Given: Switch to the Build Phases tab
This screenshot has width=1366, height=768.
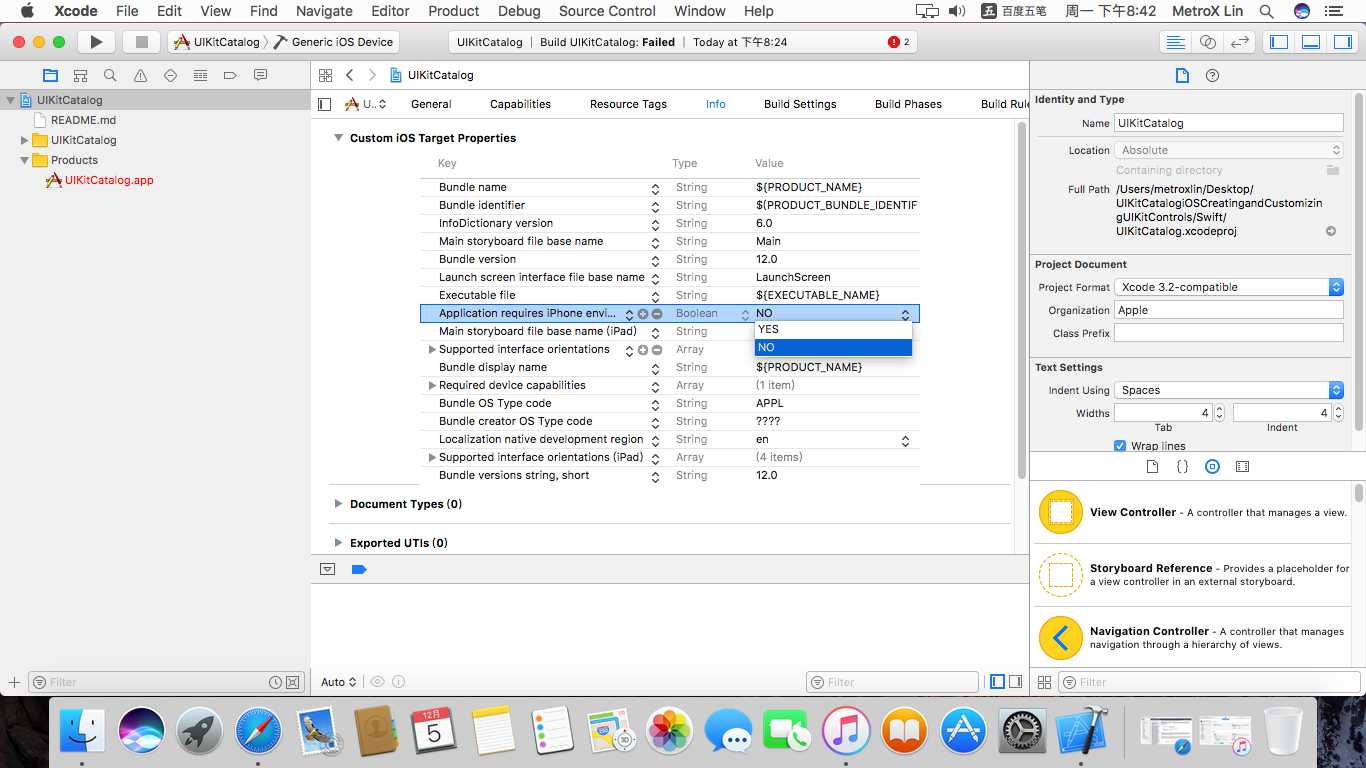Looking at the screenshot, I should pyautogui.click(x=908, y=104).
